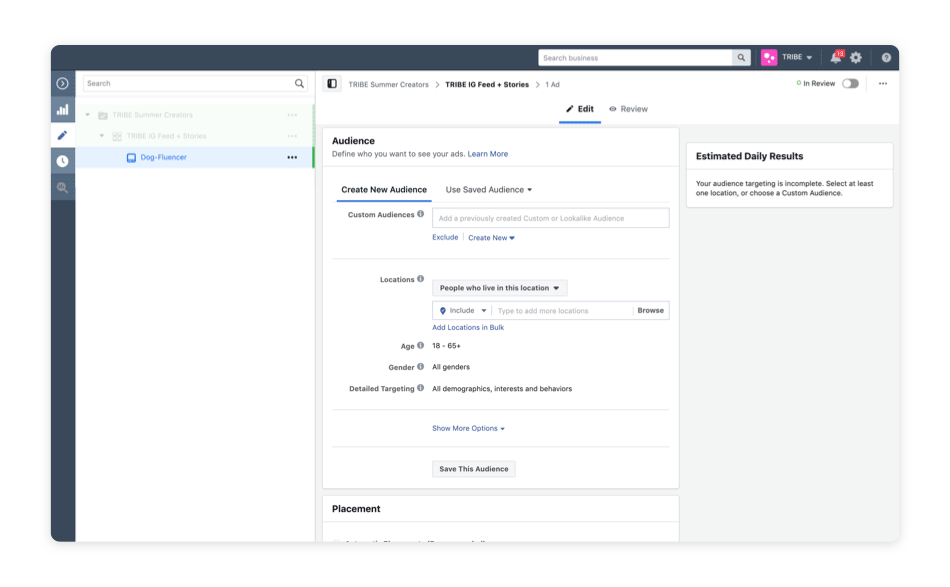950x587 pixels.
Task: Open the Include location dropdown
Action: 463,311
